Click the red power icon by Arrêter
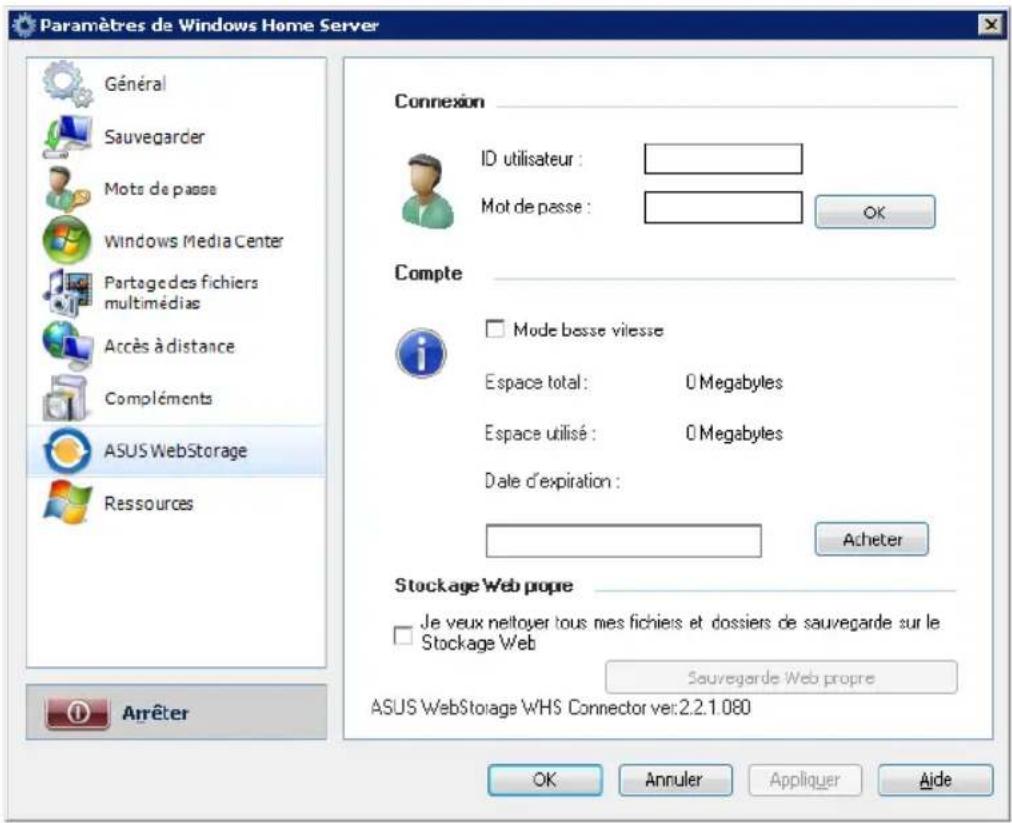The image size is (1012, 823). click(78, 713)
